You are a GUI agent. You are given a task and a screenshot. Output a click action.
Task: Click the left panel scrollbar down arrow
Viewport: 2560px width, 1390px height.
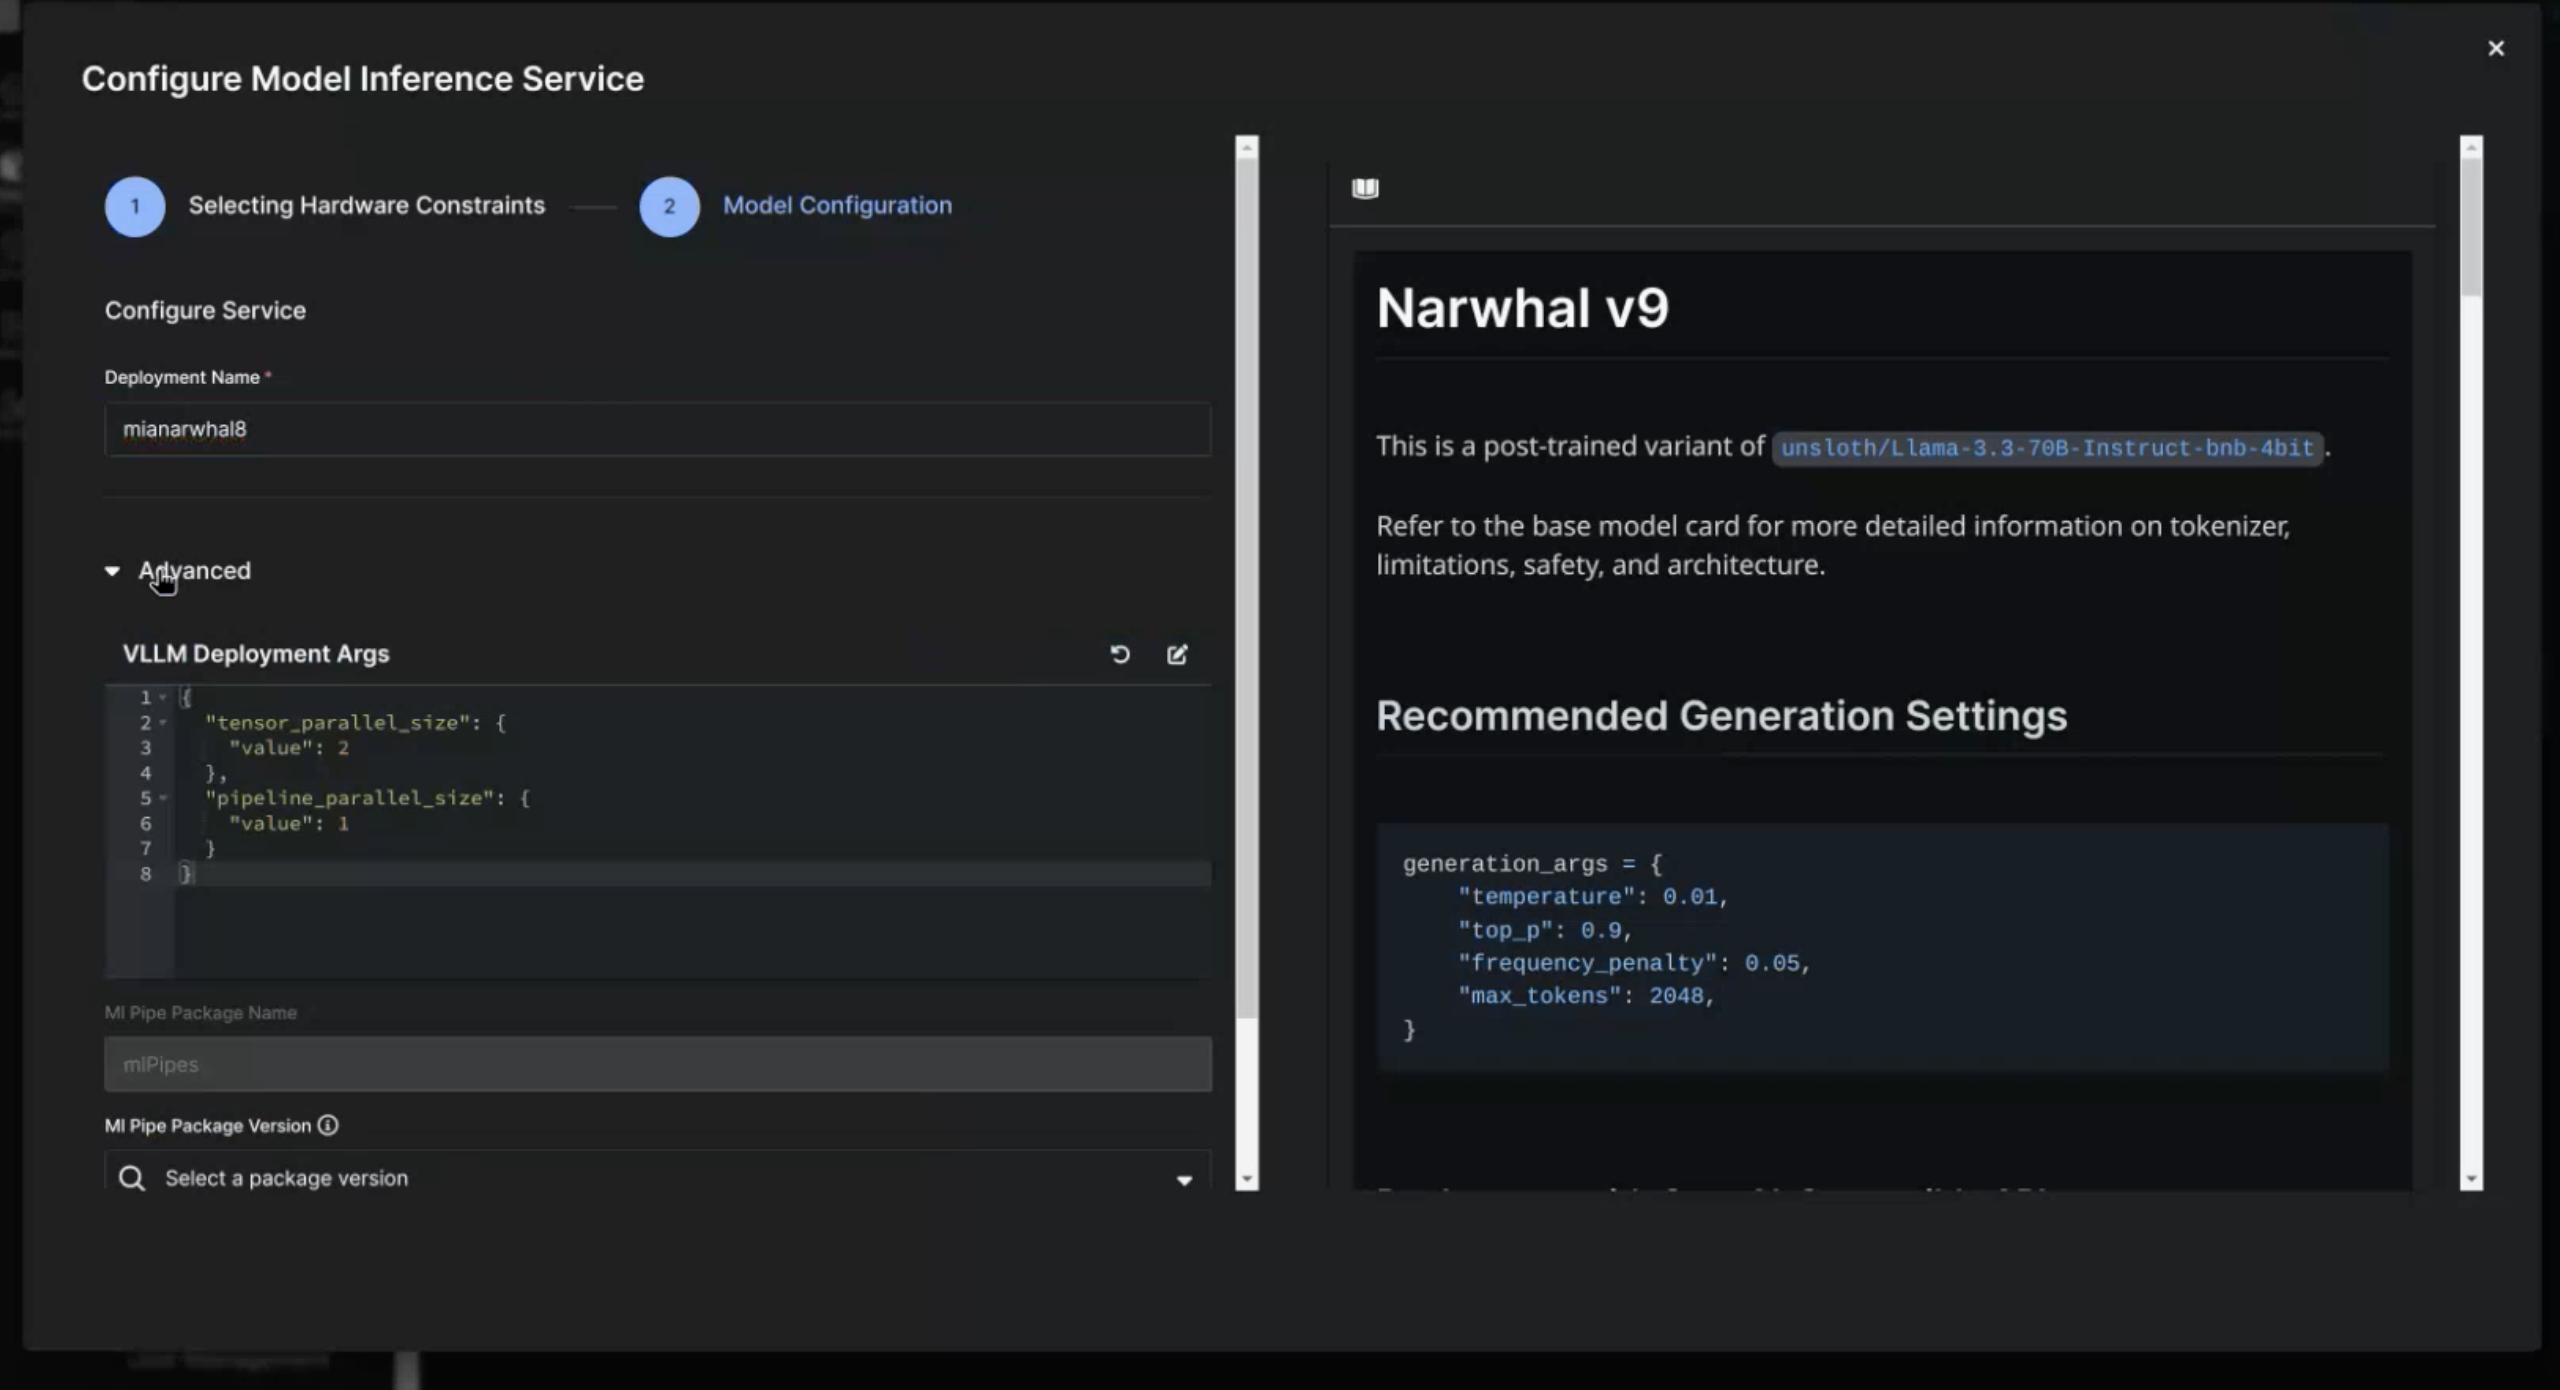tap(1246, 1180)
